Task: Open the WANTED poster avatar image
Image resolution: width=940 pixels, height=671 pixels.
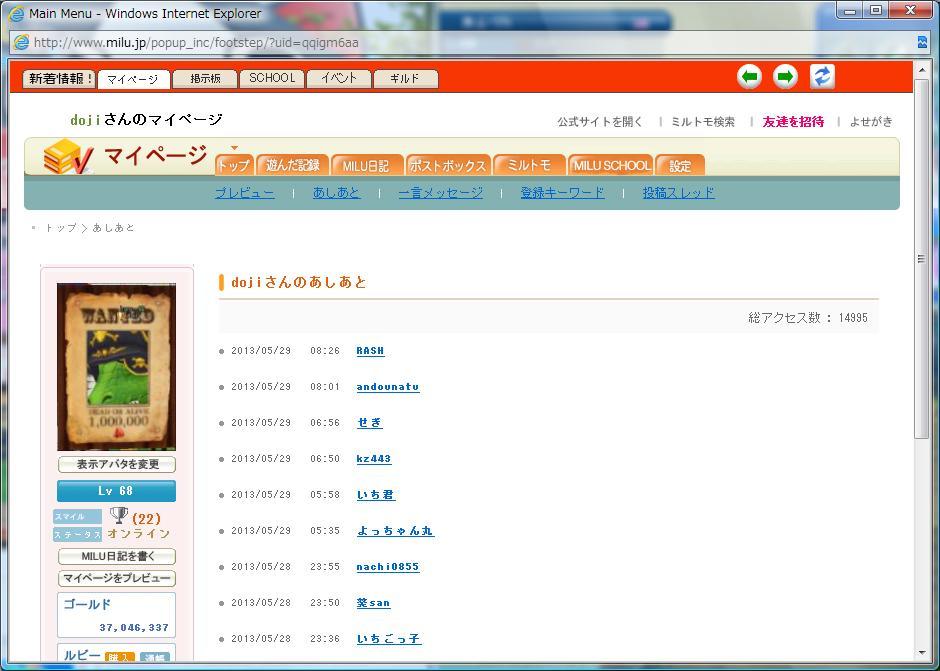Action: coord(116,366)
